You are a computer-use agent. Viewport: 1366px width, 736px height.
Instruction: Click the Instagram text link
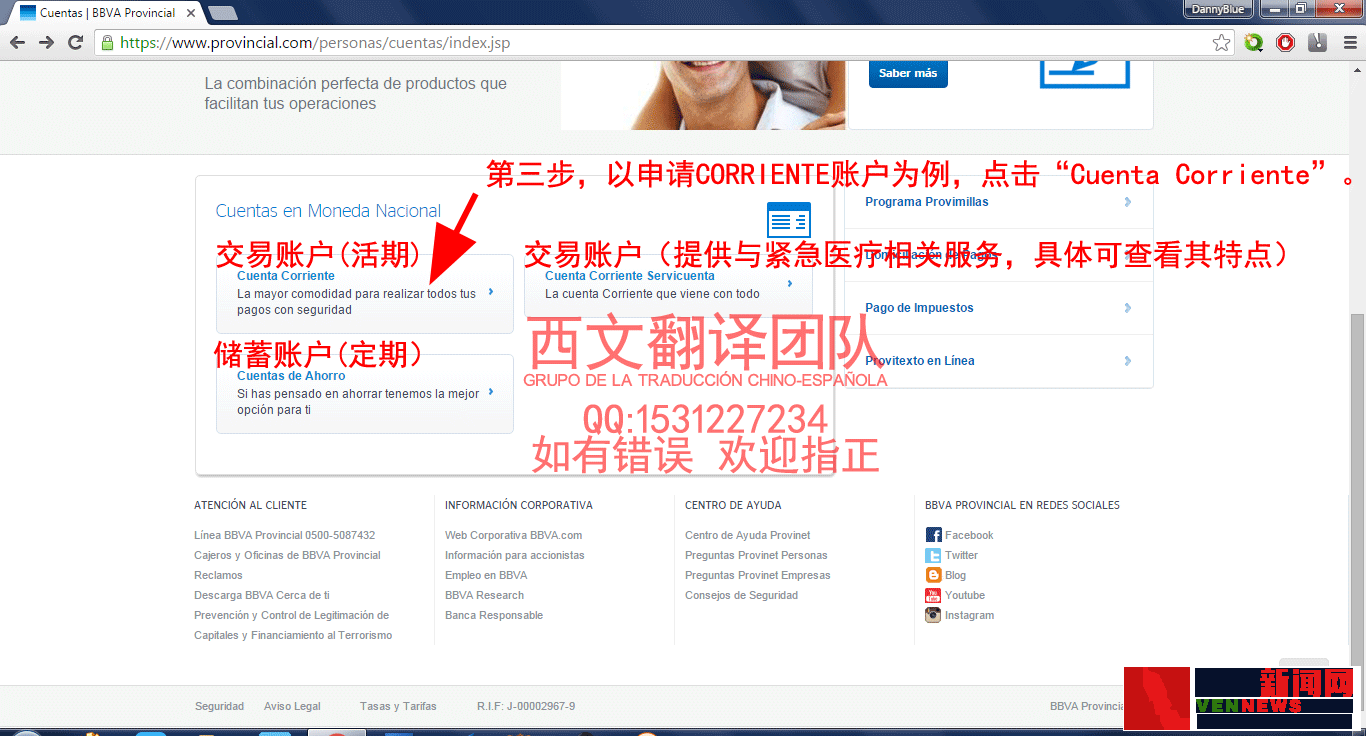pos(969,615)
